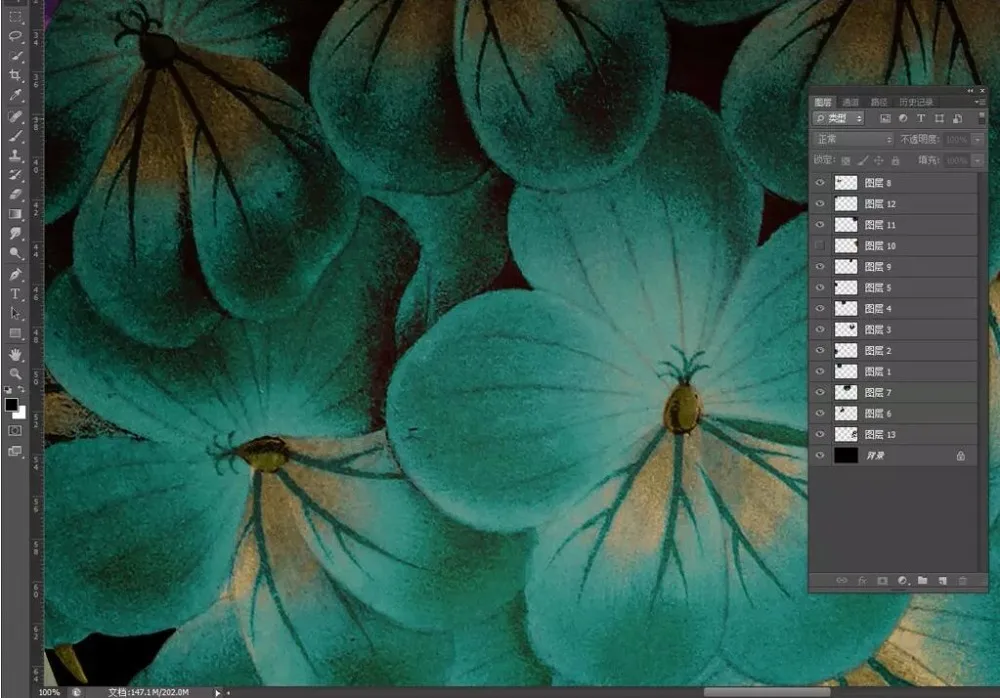
Task: Select the Clone Stamp tool
Action: [x=15, y=155]
